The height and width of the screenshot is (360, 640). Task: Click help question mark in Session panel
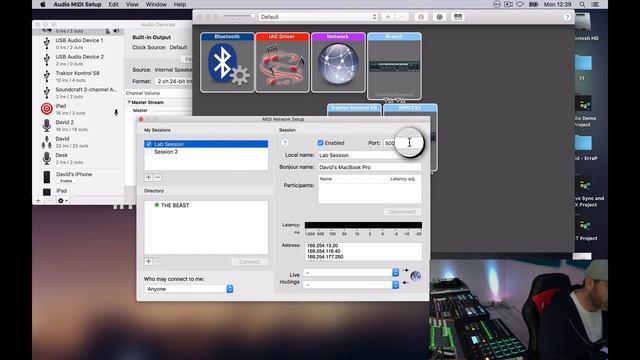(x=285, y=143)
